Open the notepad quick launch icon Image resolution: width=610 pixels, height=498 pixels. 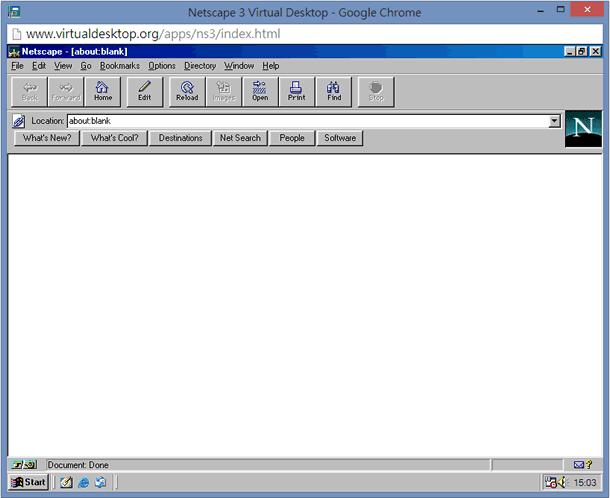66,482
